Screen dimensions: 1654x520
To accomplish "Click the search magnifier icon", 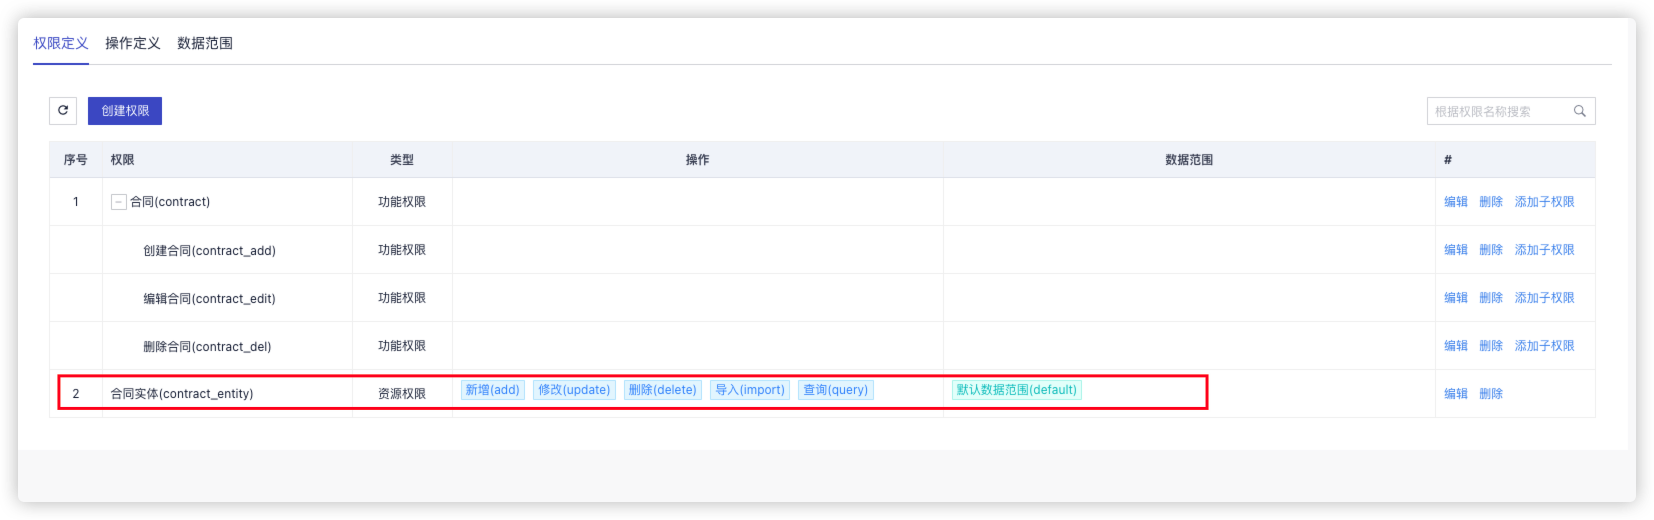I will 1580,111.
